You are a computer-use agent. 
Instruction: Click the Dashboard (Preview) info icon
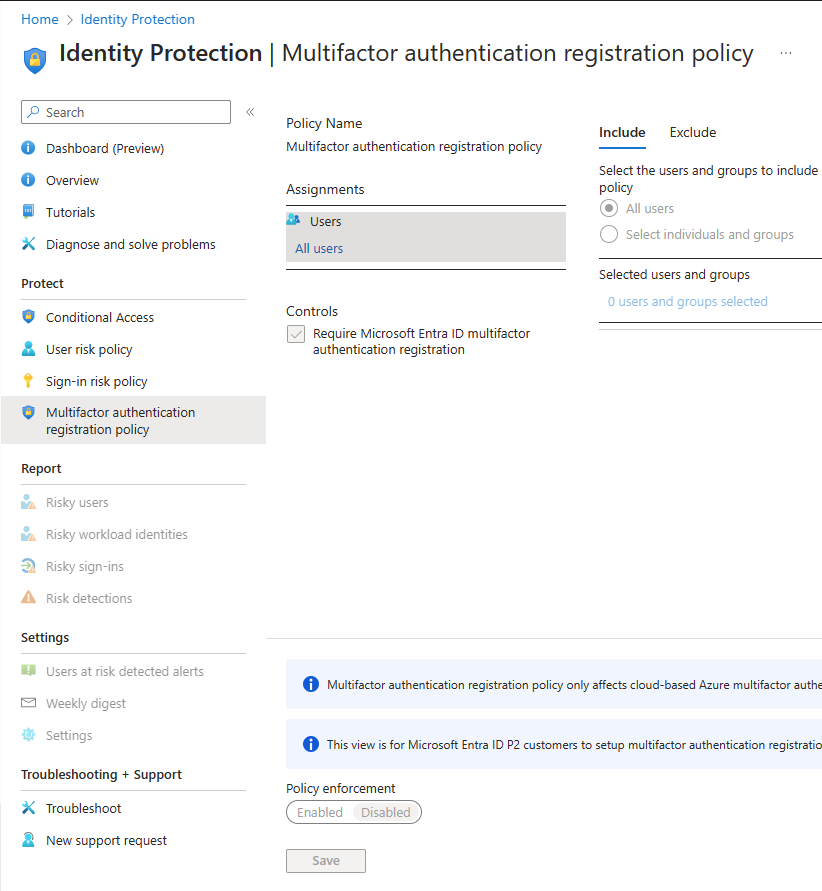[x=28, y=148]
